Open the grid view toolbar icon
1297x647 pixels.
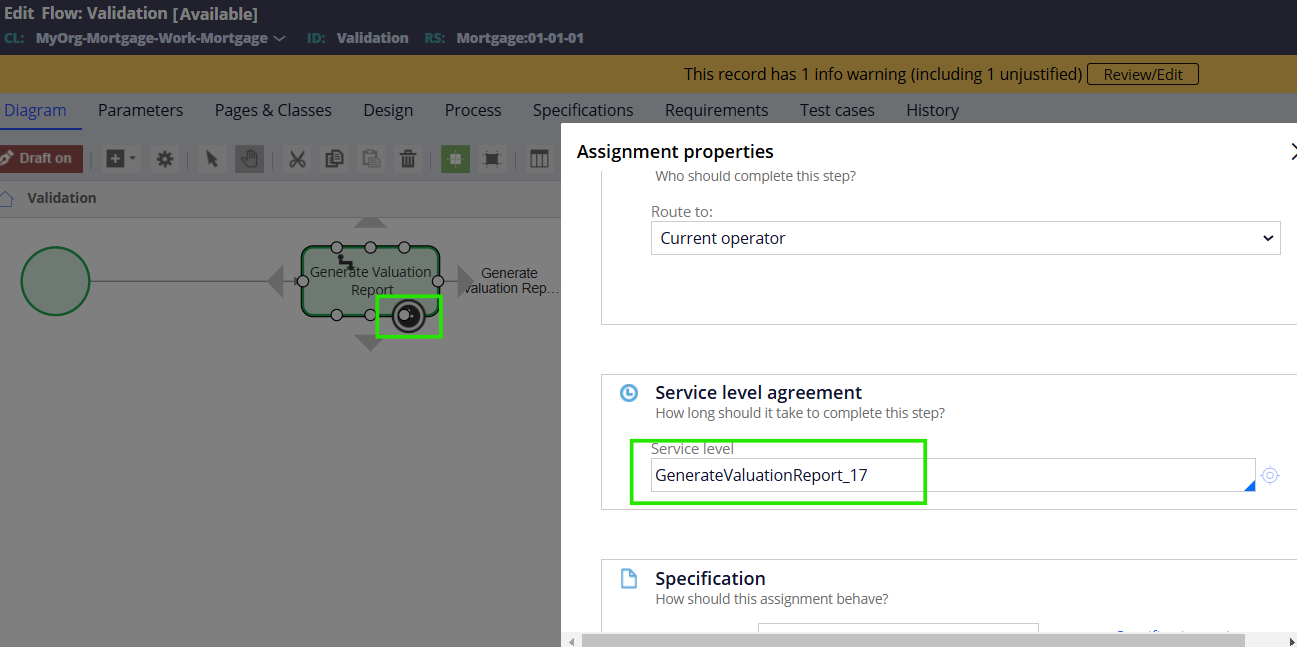(x=539, y=159)
